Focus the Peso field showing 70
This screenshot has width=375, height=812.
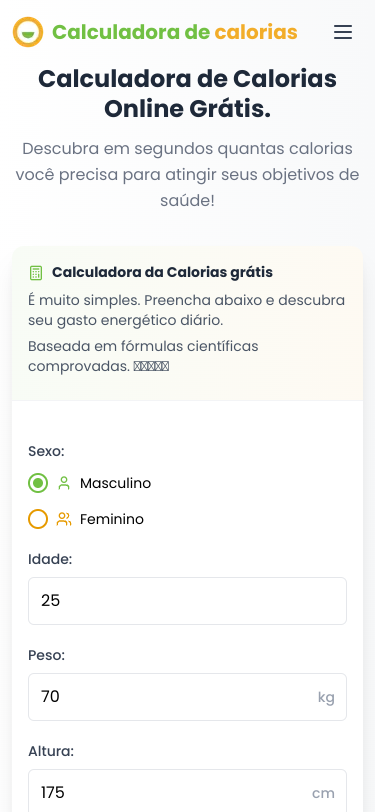click(188, 697)
